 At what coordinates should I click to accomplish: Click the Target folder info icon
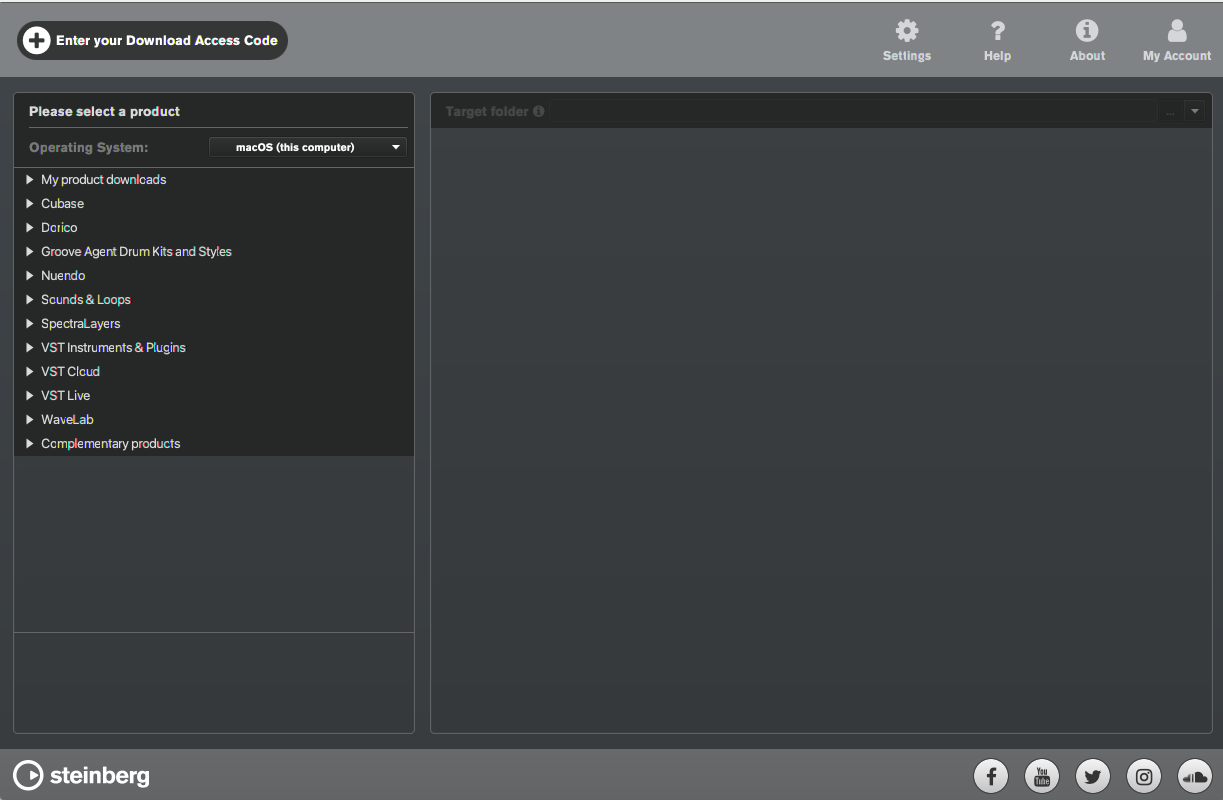coord(539,112)
